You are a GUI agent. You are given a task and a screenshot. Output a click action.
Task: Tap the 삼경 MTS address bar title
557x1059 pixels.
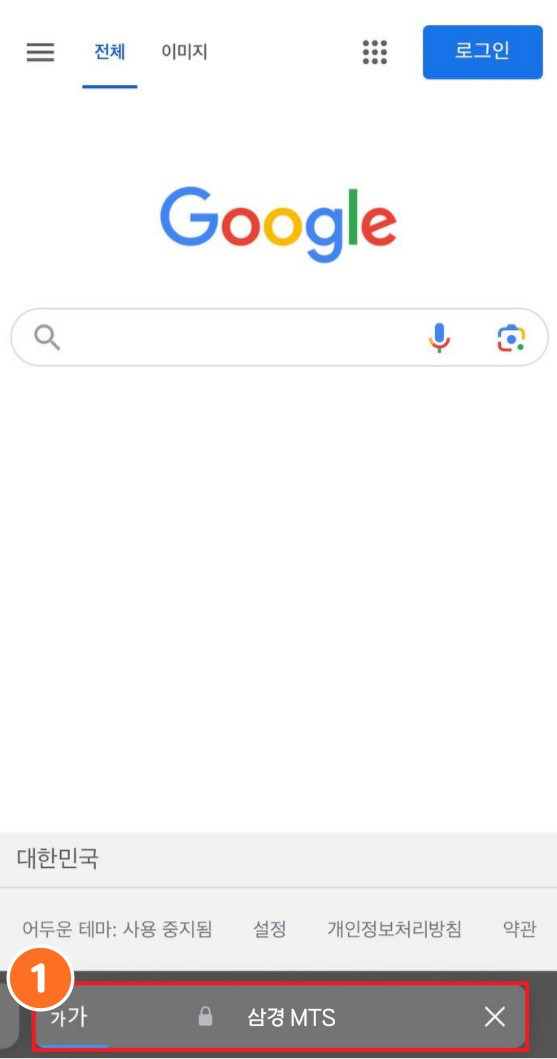[291, 1017]
